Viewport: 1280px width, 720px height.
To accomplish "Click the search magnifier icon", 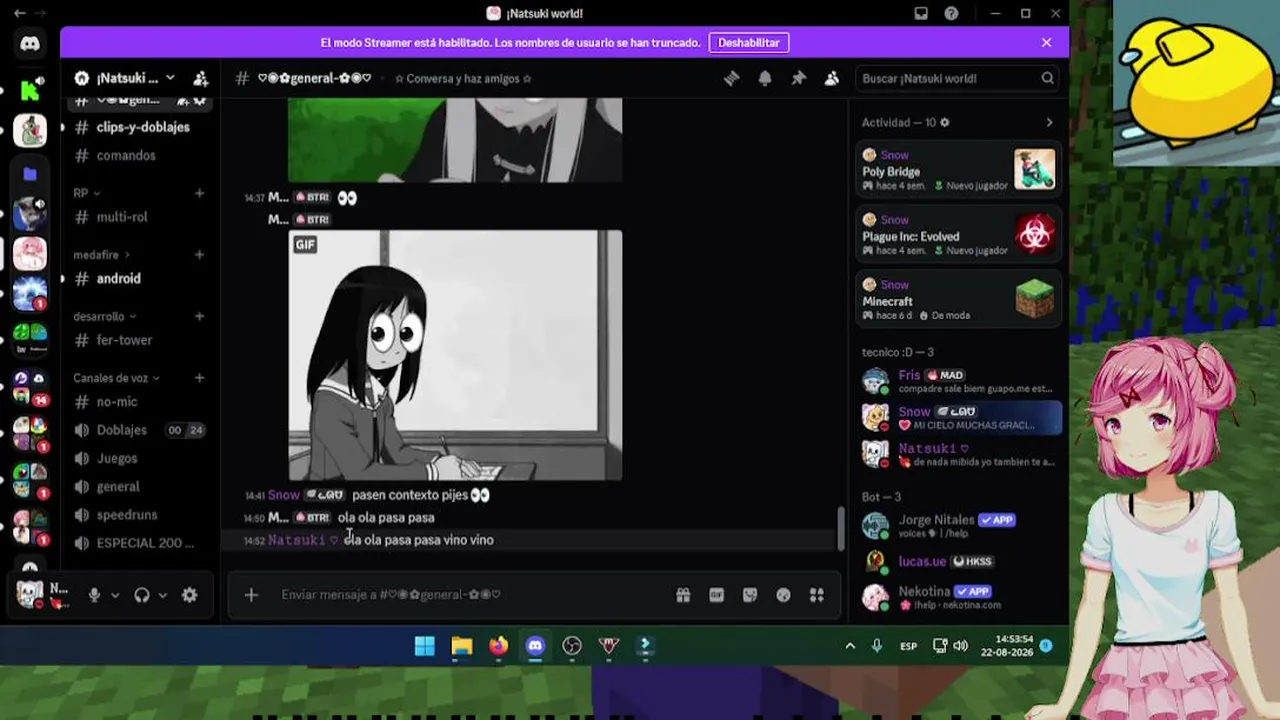I will (1047, 78).
